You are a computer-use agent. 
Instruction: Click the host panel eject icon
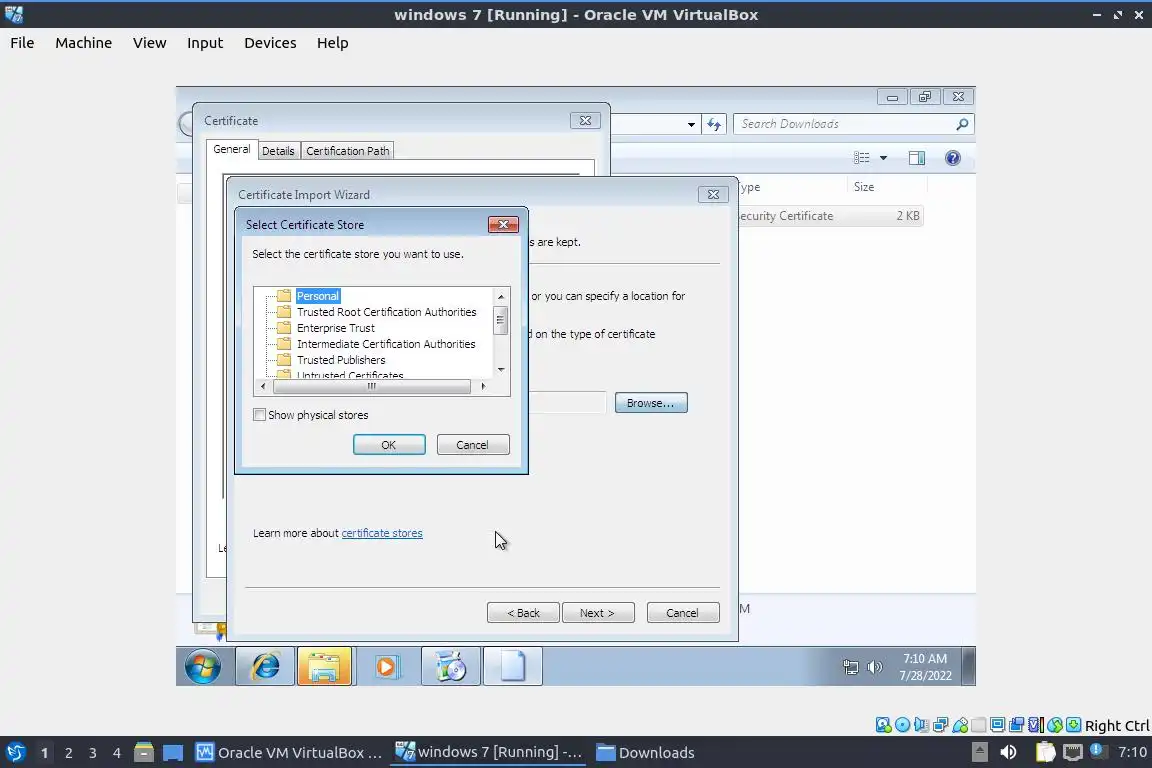point(979,753)
